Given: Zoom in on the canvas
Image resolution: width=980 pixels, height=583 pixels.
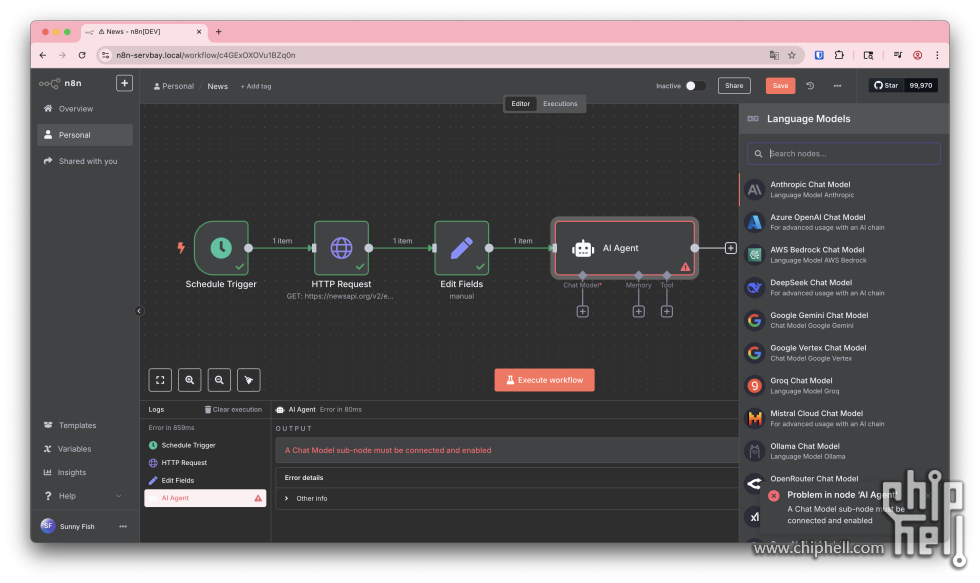Looking at the screenshot, I should tap(189, 380).
